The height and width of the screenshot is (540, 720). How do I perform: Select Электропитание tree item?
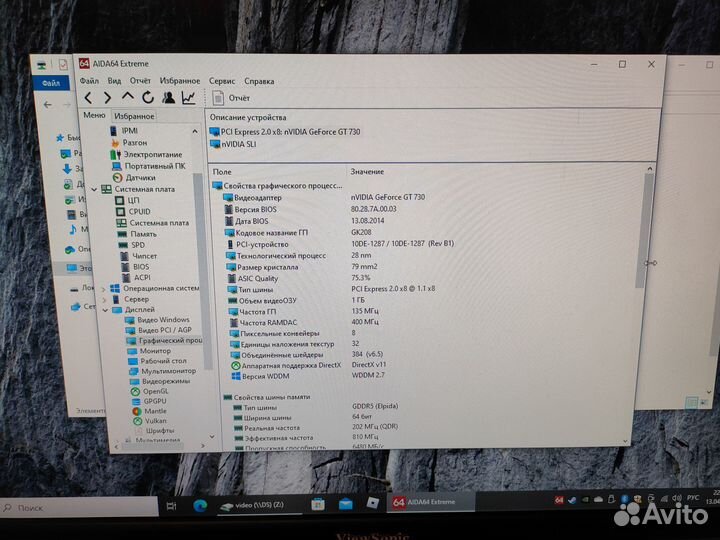click(146, 154)
